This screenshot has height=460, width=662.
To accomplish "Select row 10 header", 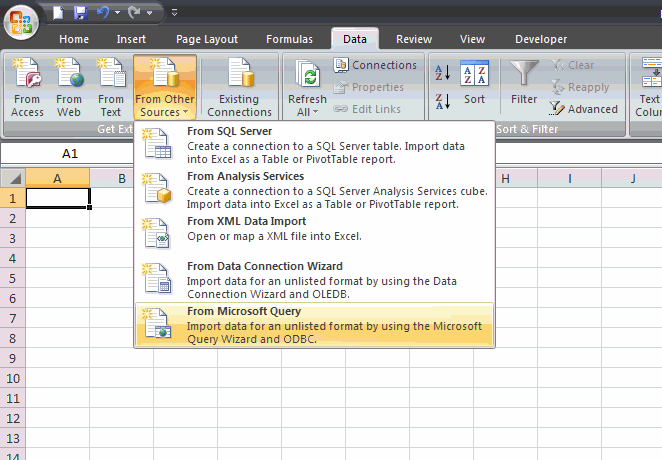I will click(x=13, y=378).
